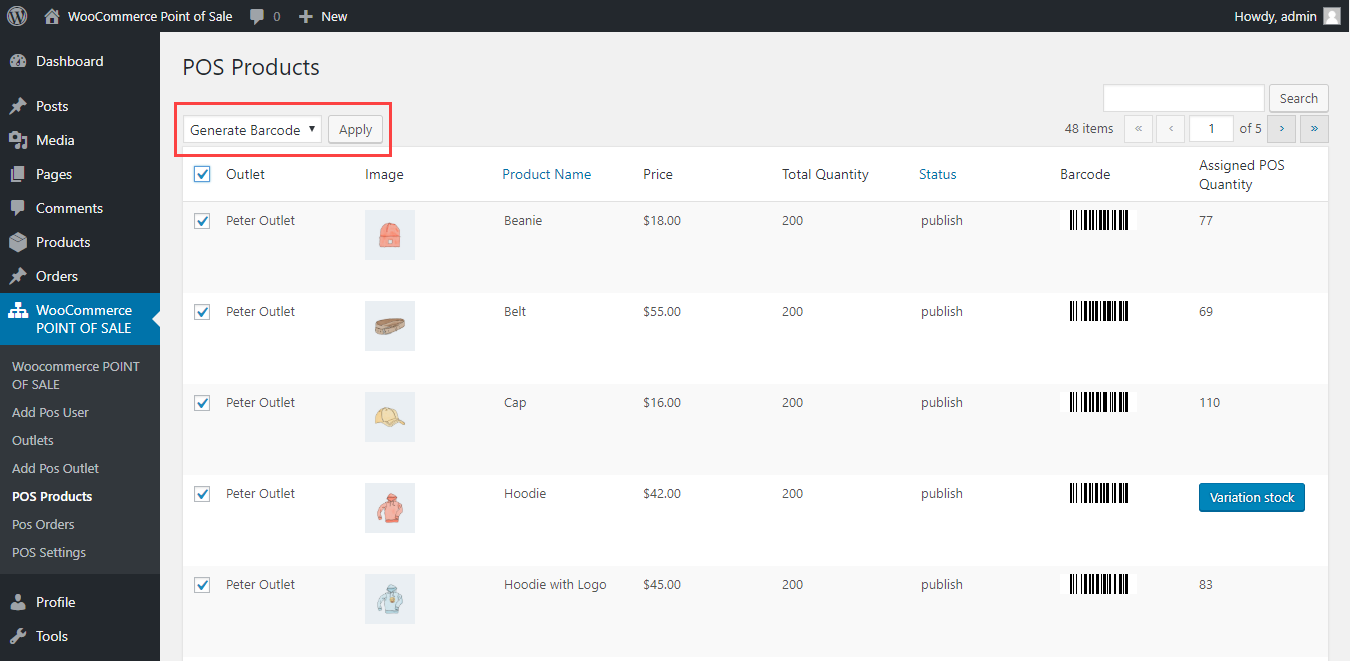Click the Beanie barcode image
Image resolution: width=1350 pixels, height=661 pixels.
point(1098,220)
